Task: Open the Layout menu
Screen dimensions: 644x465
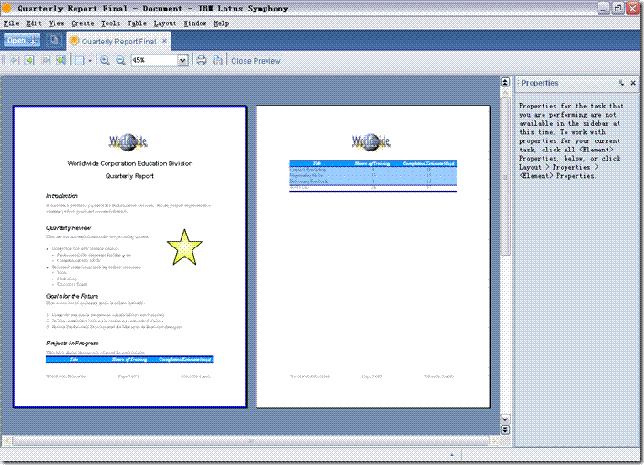Action: pos(165,22)
